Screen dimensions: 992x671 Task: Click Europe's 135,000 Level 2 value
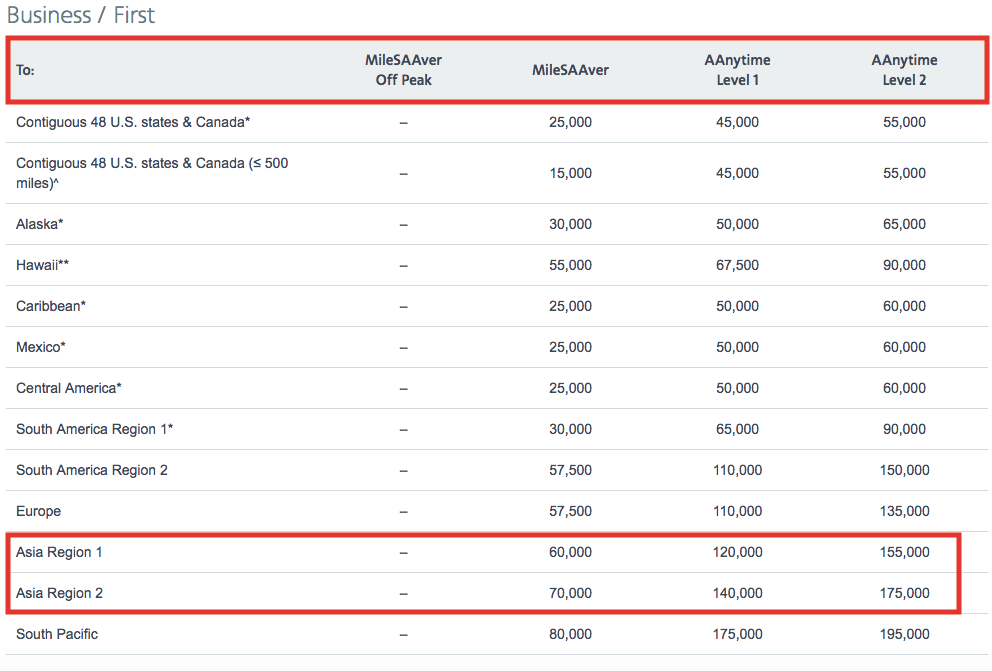pyautogui.click(x=905, y=512)
